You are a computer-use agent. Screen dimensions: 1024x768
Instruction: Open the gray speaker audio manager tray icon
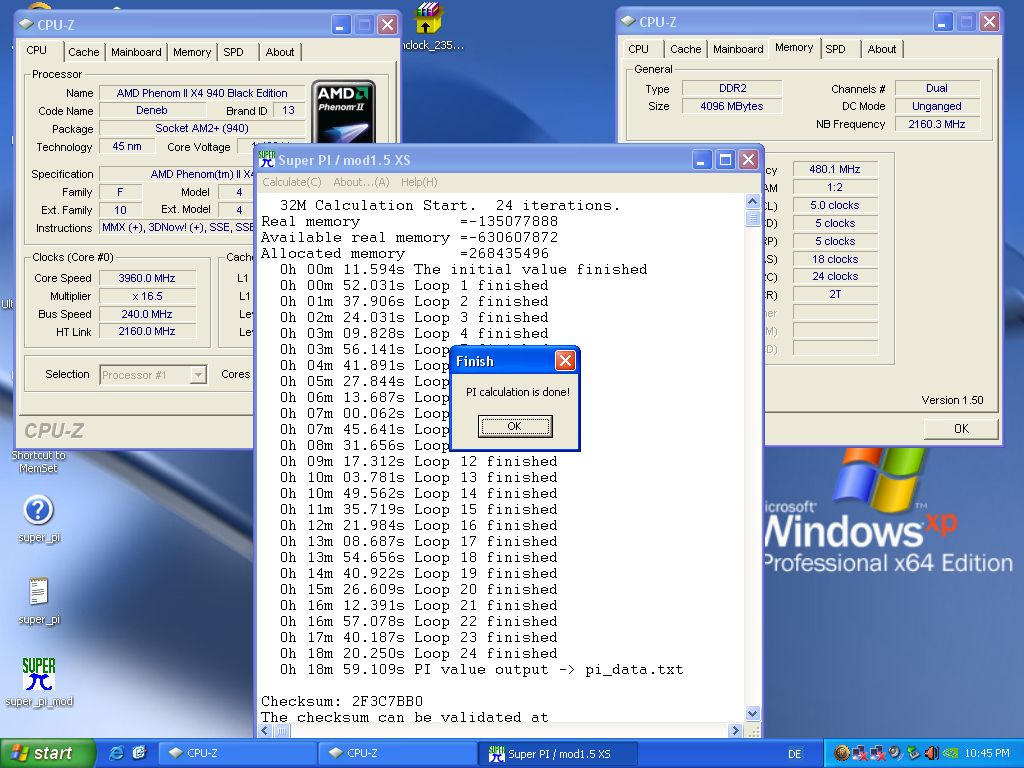tap(895, 754)
